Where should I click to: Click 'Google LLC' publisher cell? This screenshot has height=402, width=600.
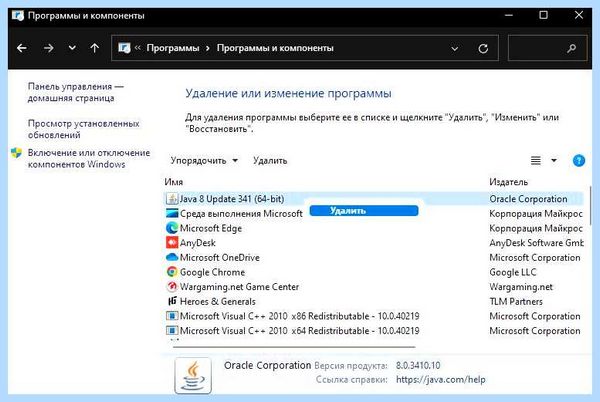(x=513, y=272)
